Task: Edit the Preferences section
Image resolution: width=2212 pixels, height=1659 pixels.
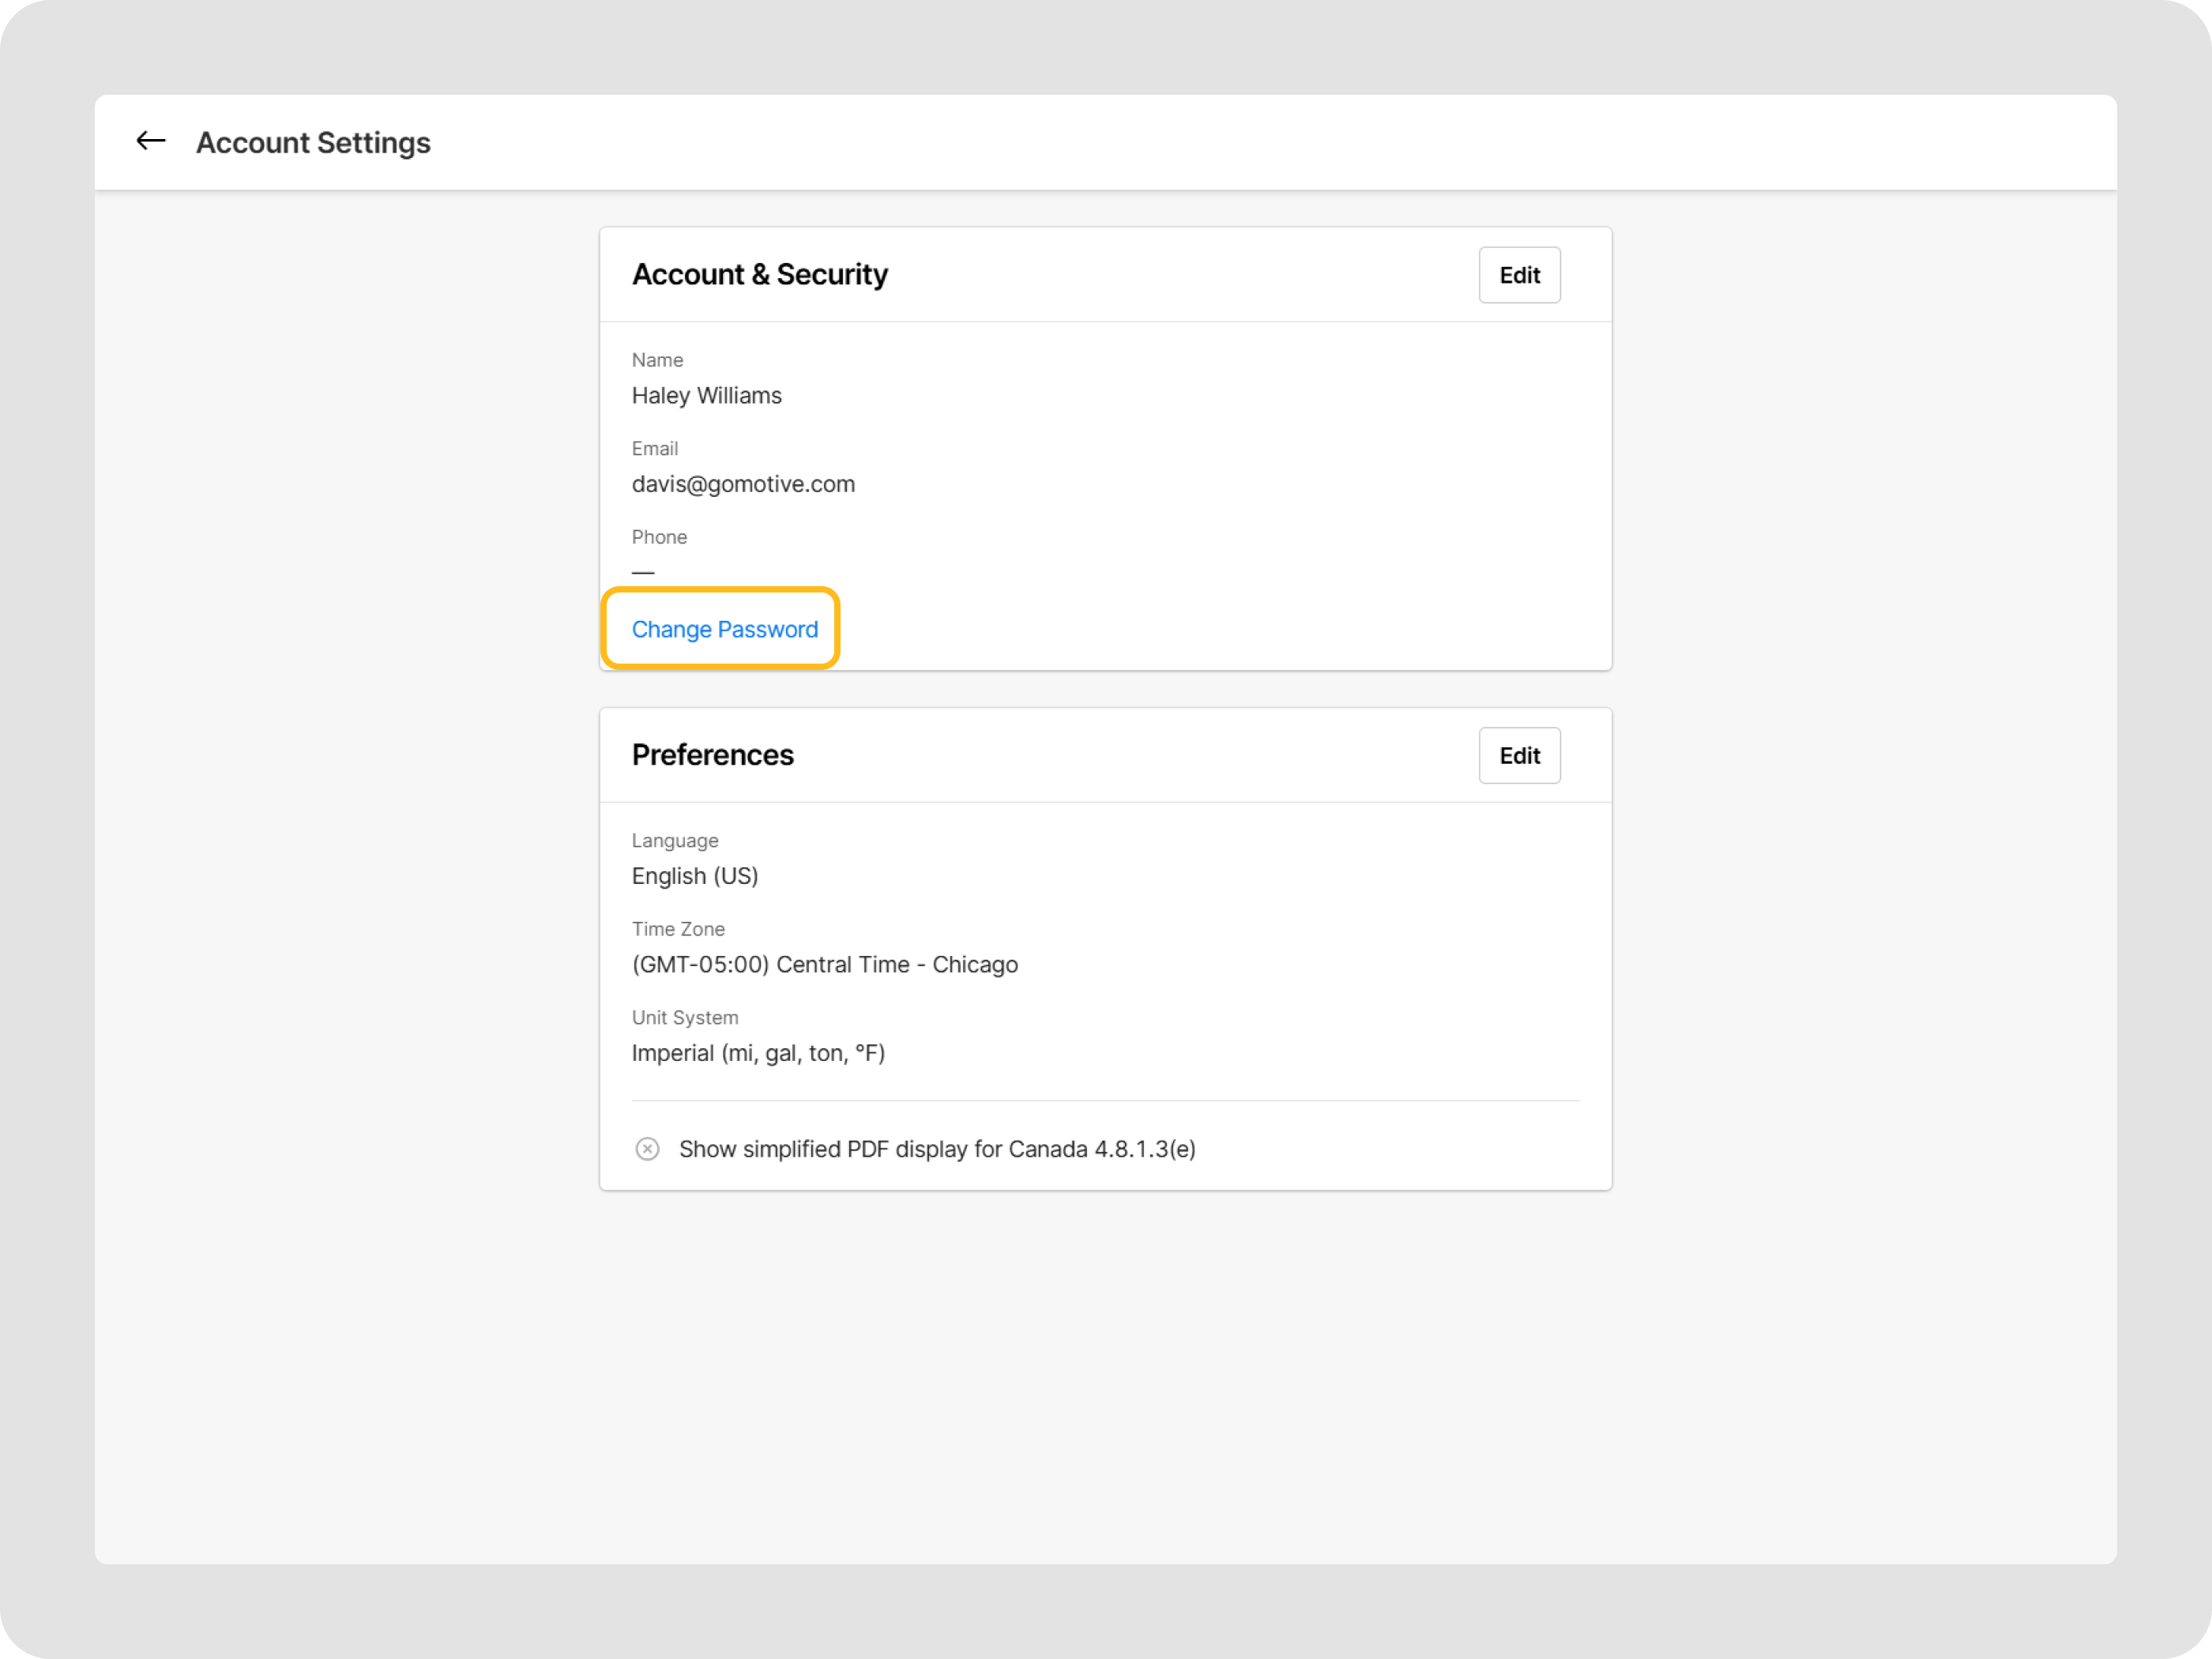Action: click(x=1518, y=755)
